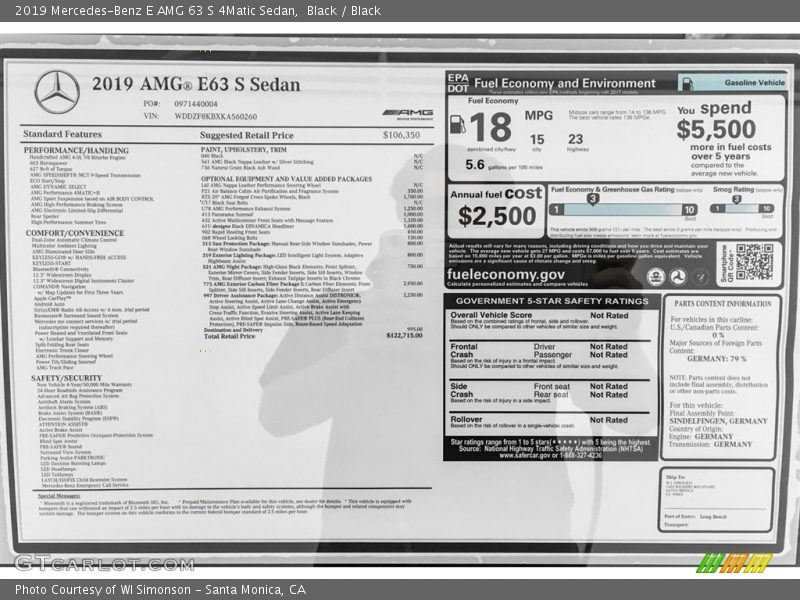Select the U78 AMG Performance Exhaust System line

click(312, 209)
